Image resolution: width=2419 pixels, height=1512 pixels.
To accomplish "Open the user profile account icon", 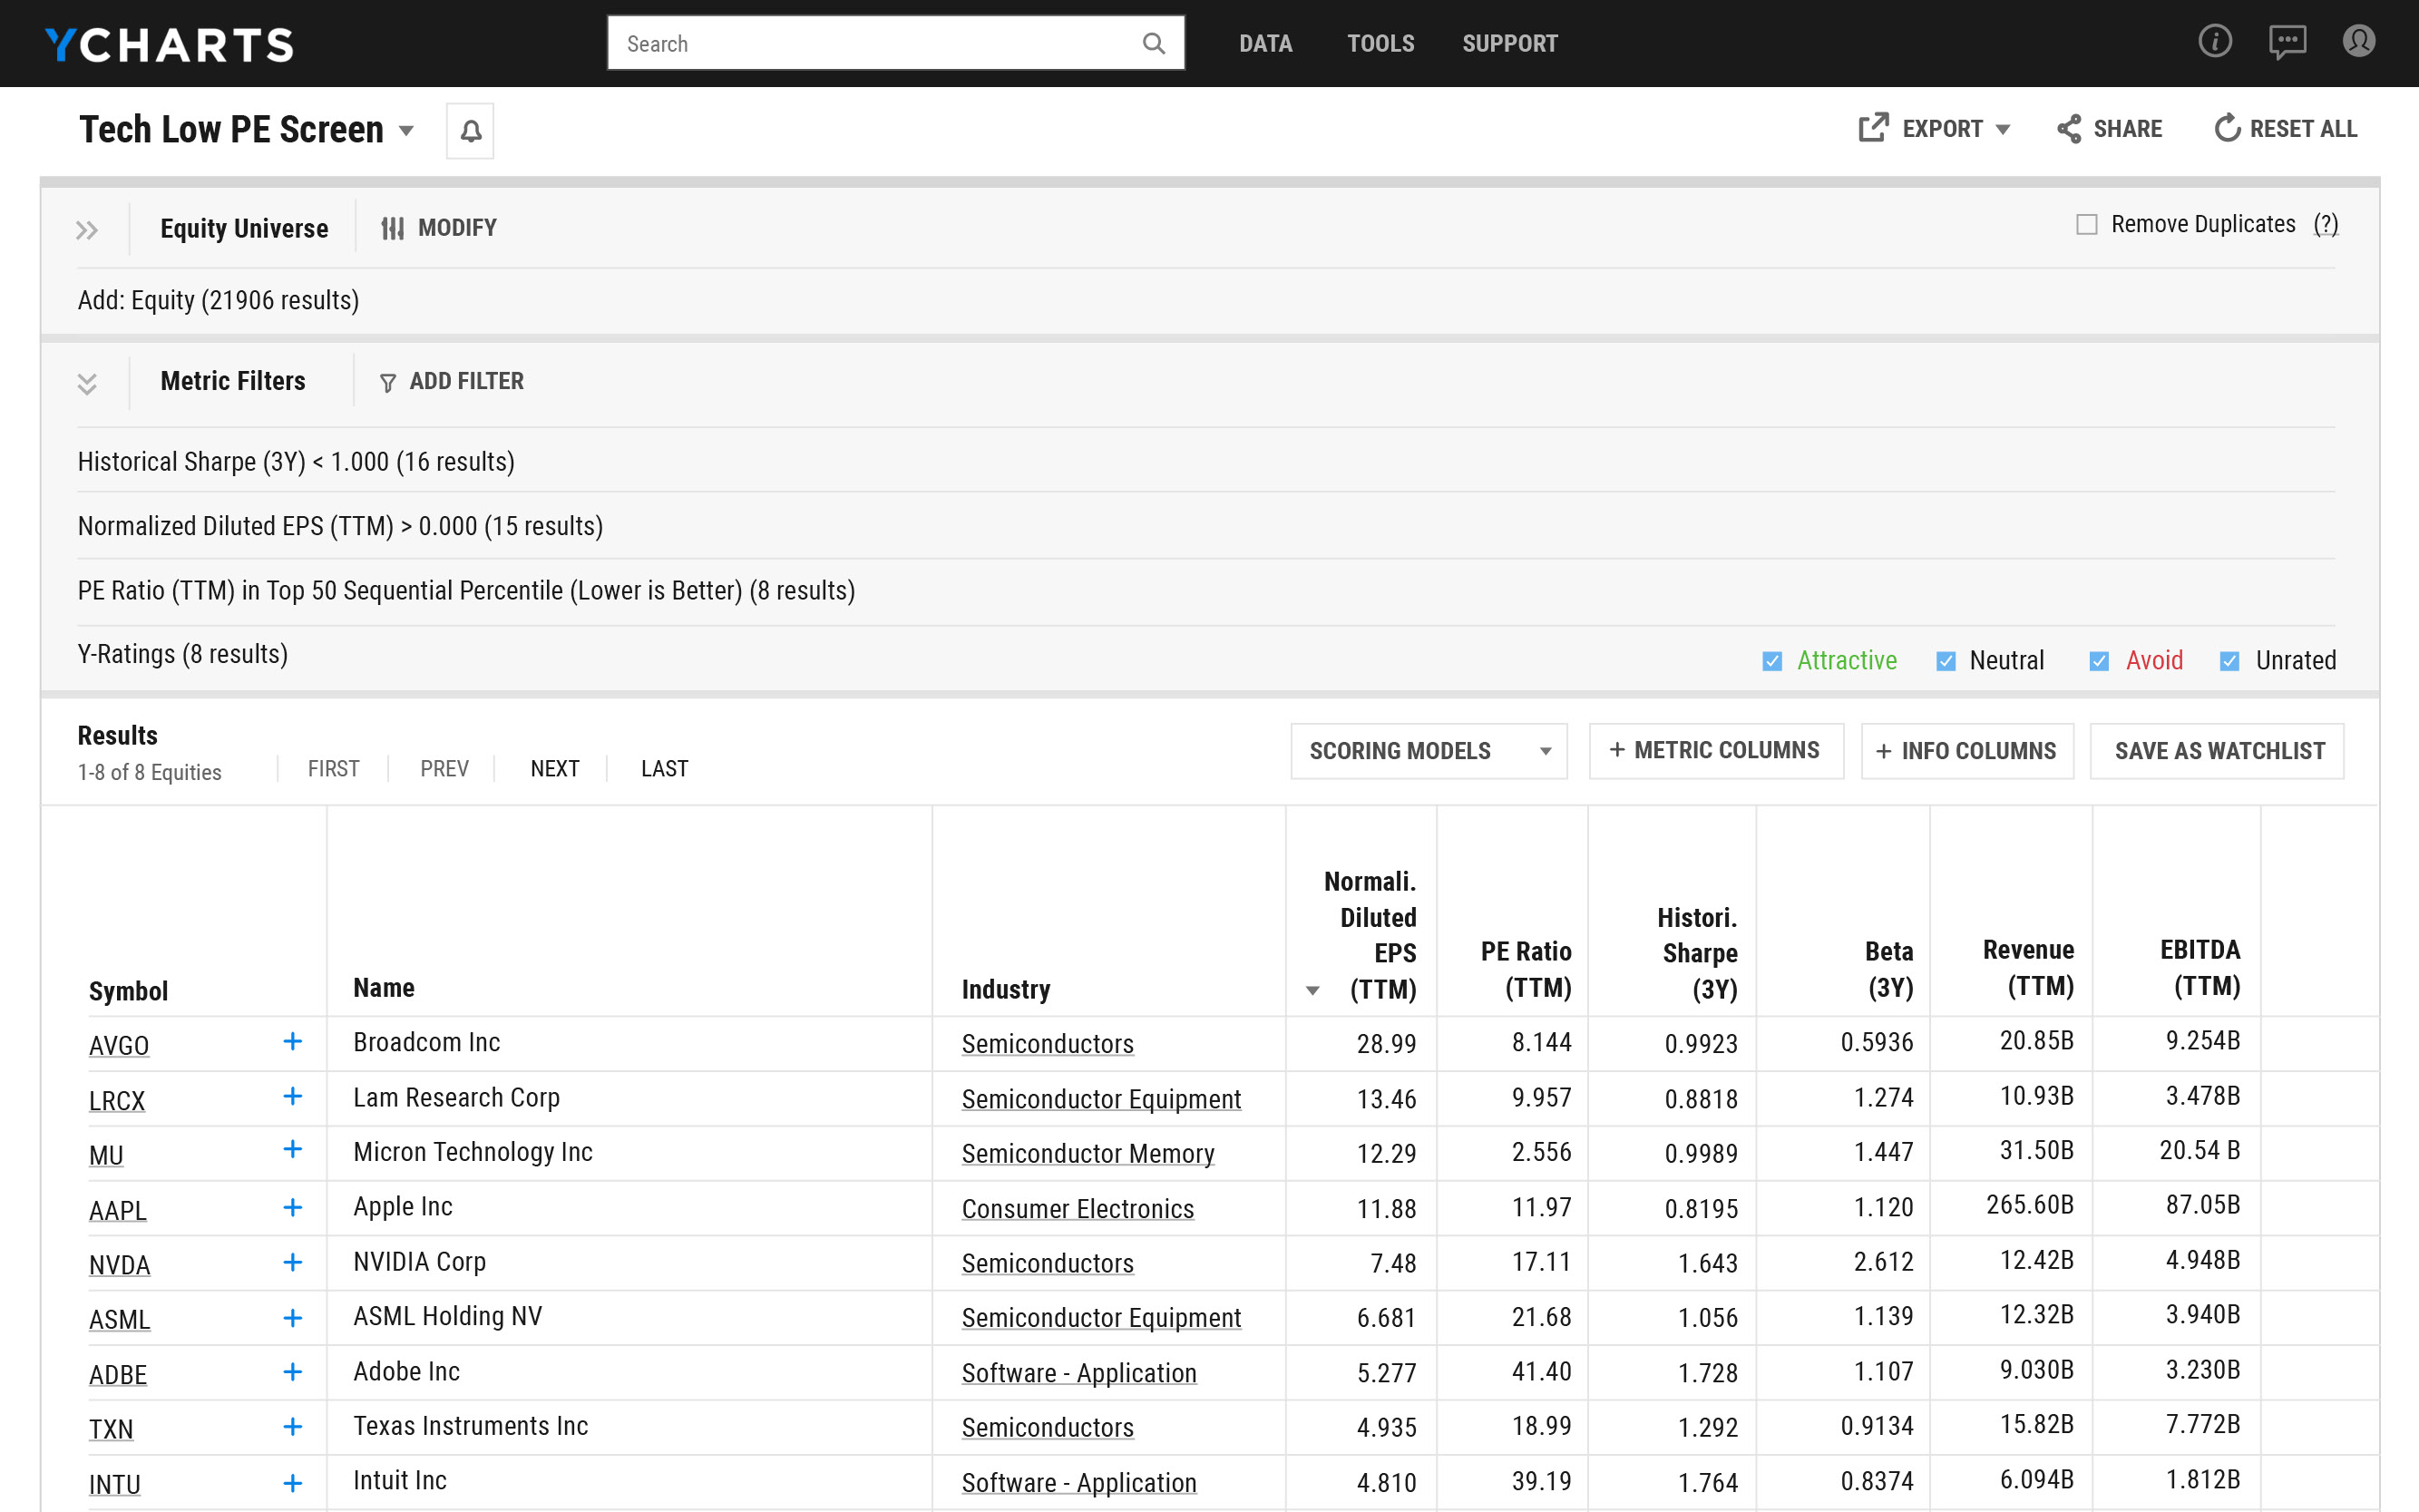I will [2359, 43].
